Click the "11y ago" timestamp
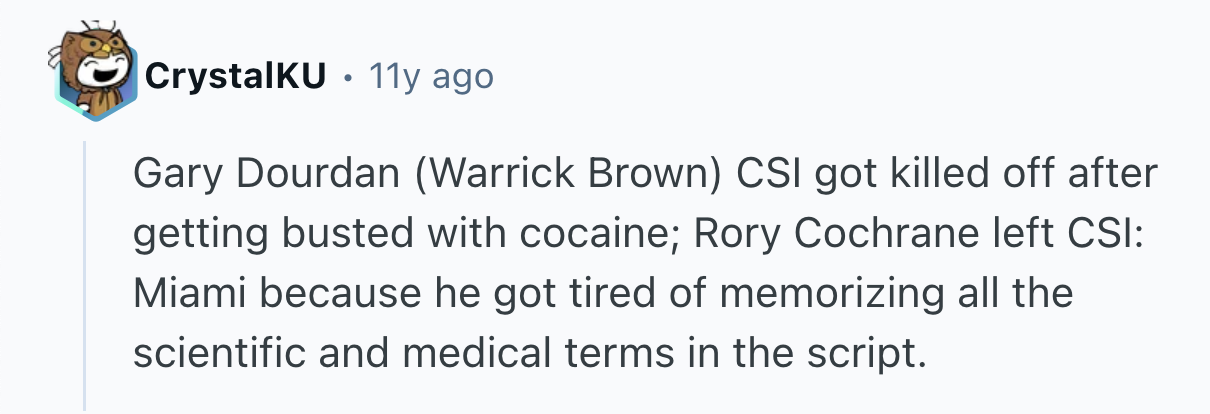Image resolution: width=1210 pixels, height=414 pixels. coord(431,76)
